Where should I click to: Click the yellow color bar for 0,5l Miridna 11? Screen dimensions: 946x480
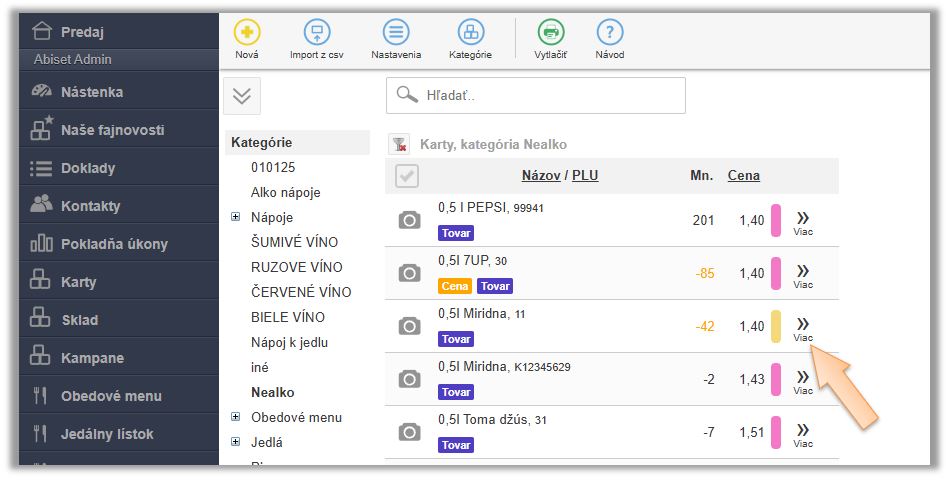click(775, 326)
